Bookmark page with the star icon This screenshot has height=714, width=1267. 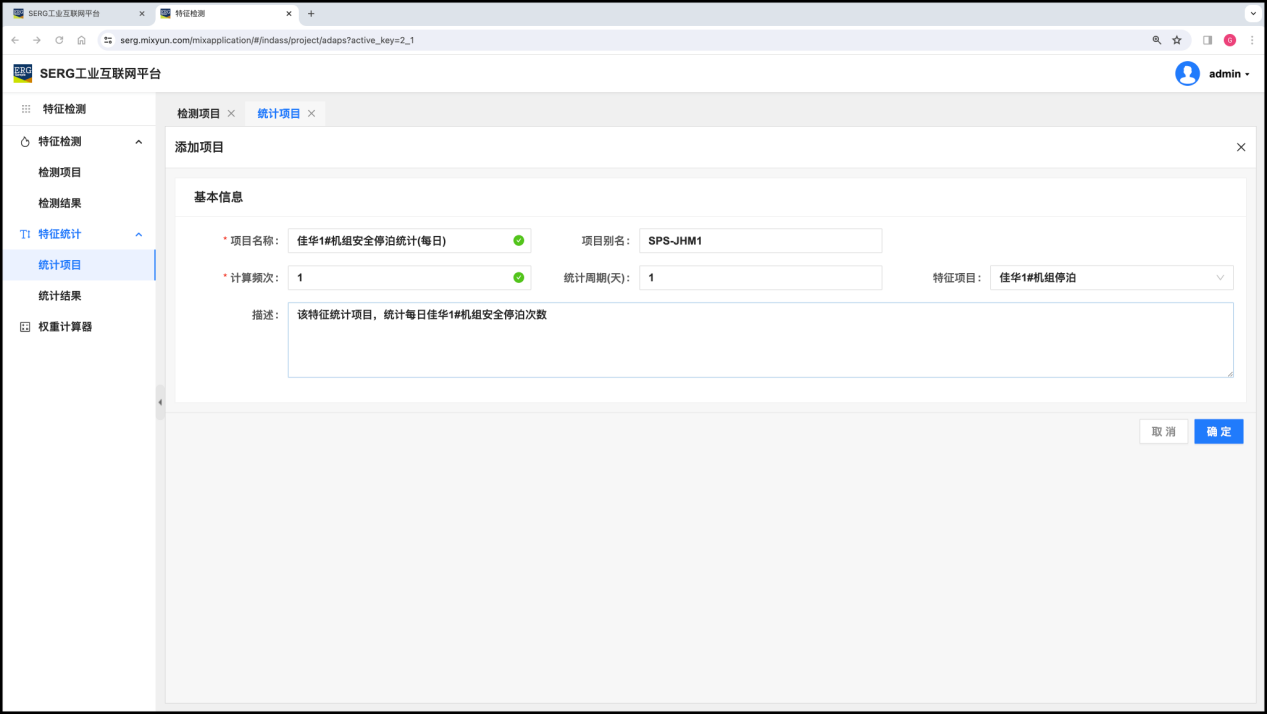[1177, 40]
